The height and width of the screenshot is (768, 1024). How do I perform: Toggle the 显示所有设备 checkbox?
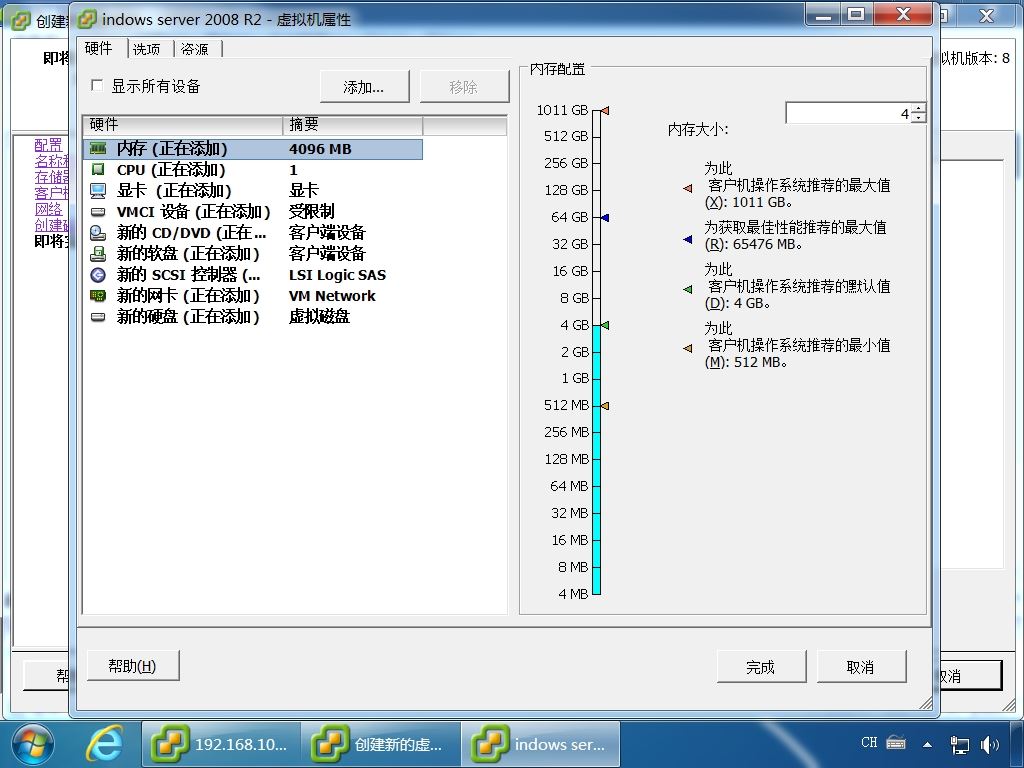[x=97, y=85]
